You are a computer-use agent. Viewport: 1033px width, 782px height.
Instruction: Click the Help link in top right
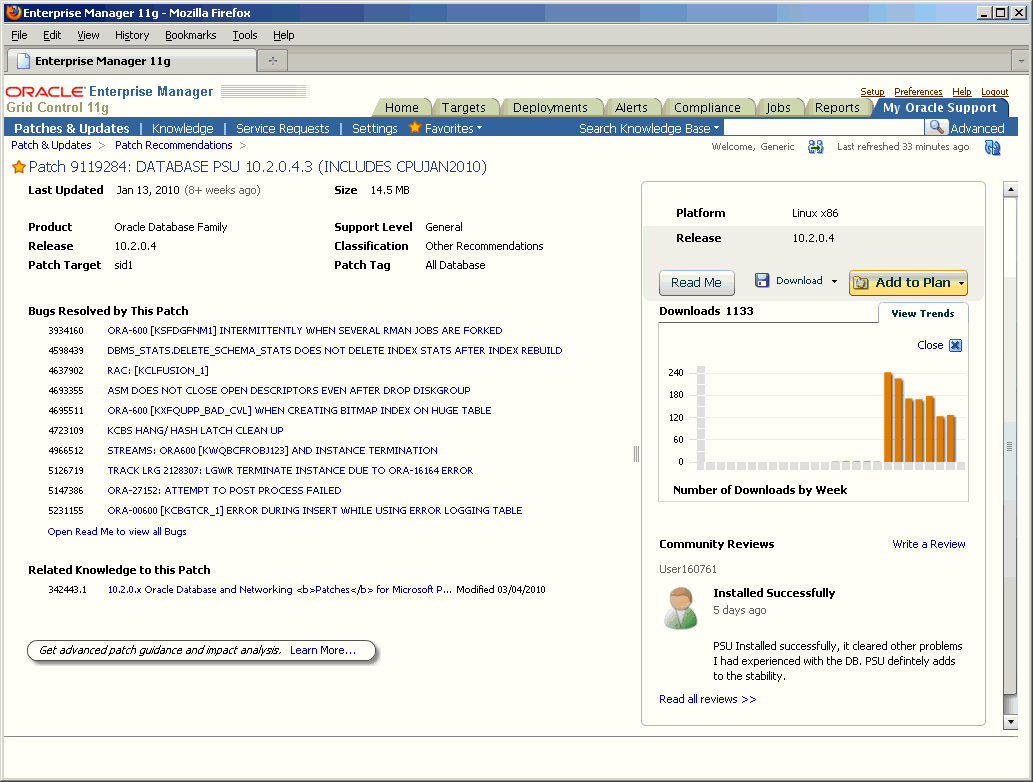961,92
